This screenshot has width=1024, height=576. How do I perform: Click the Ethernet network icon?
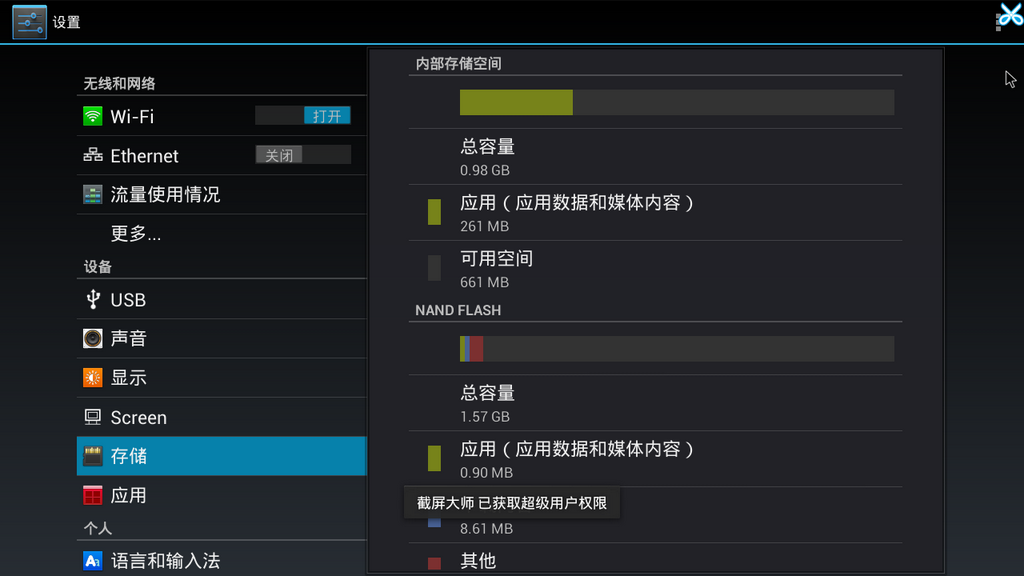[x=93, y=155]
